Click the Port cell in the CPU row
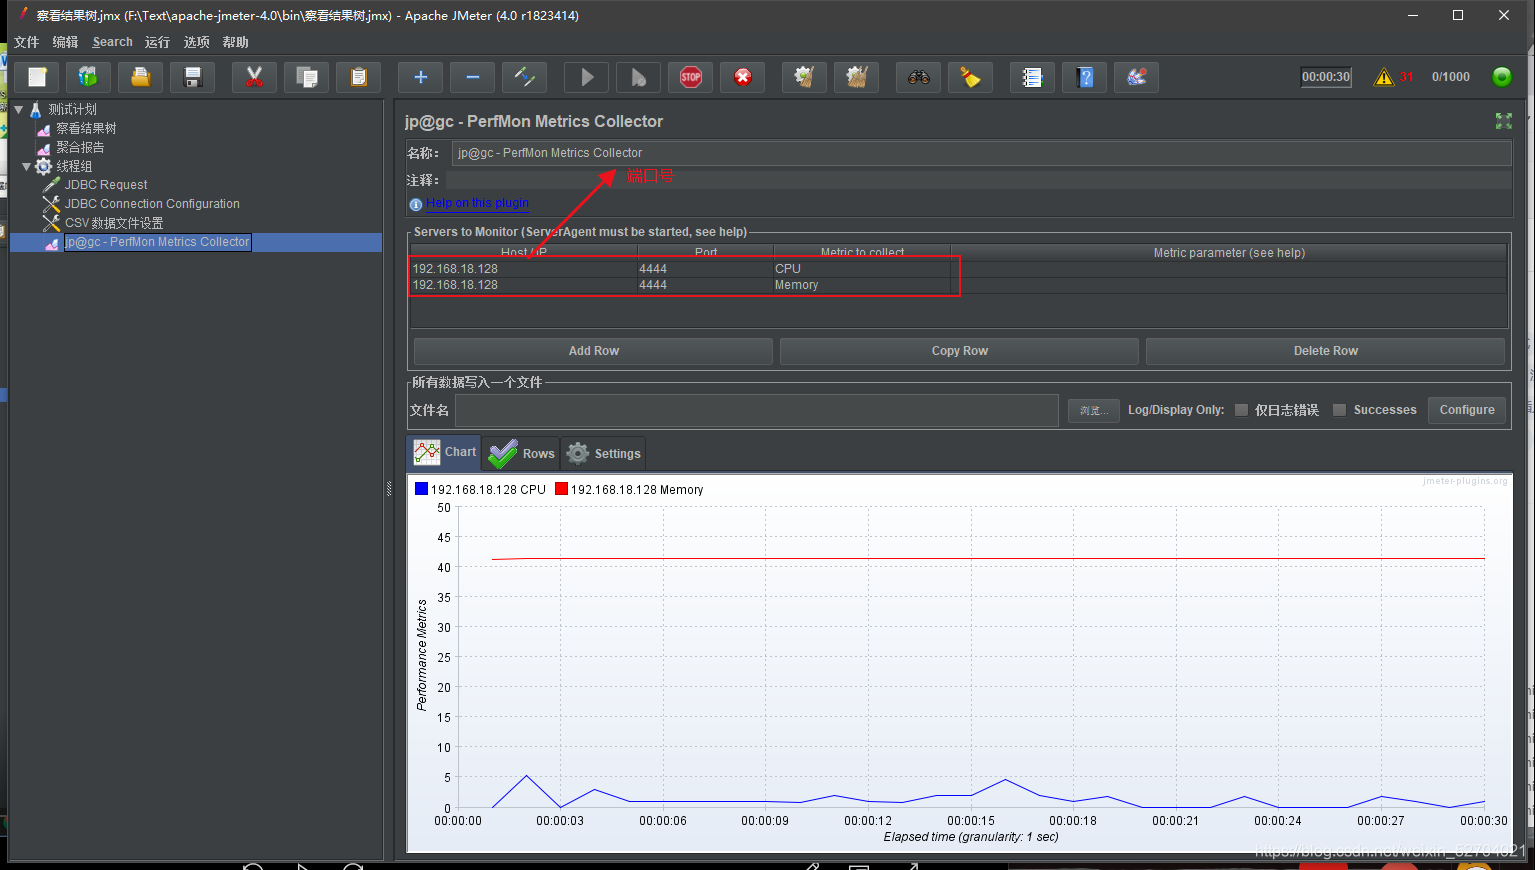This screenshot has width=1535, height=870. 705,269
